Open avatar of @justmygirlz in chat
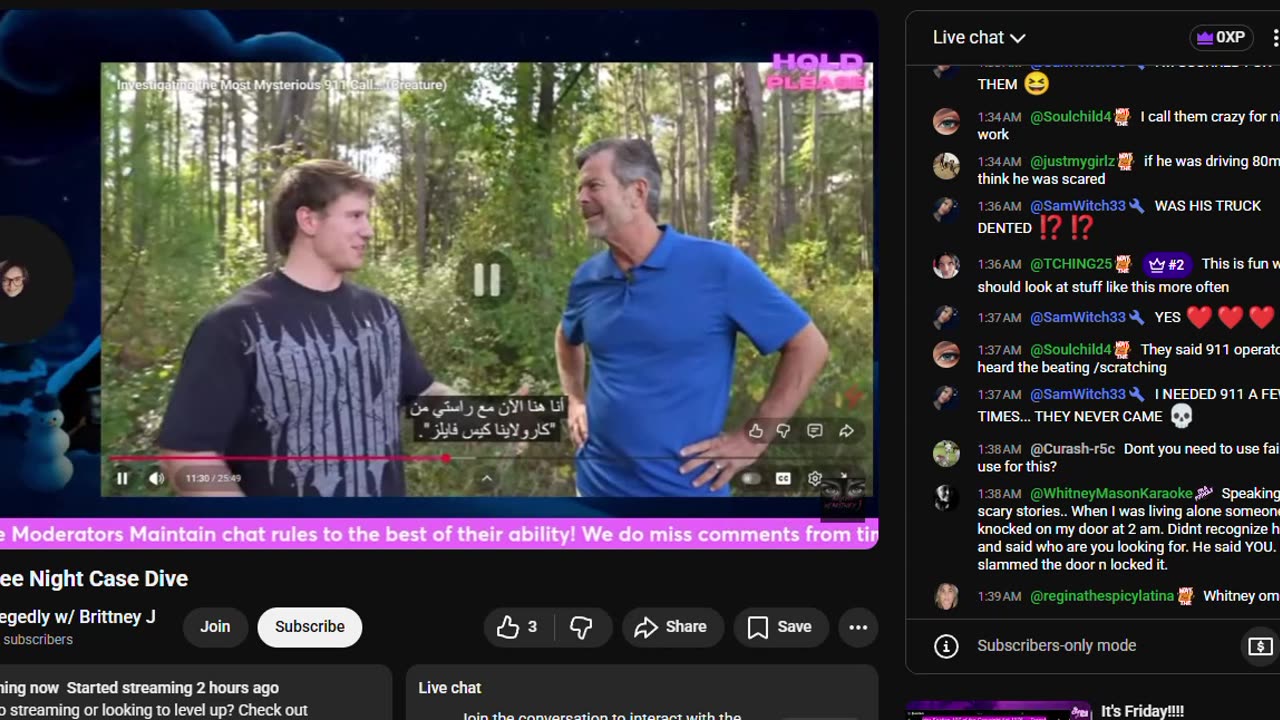Screen dimensions: 1280x720 946,166
